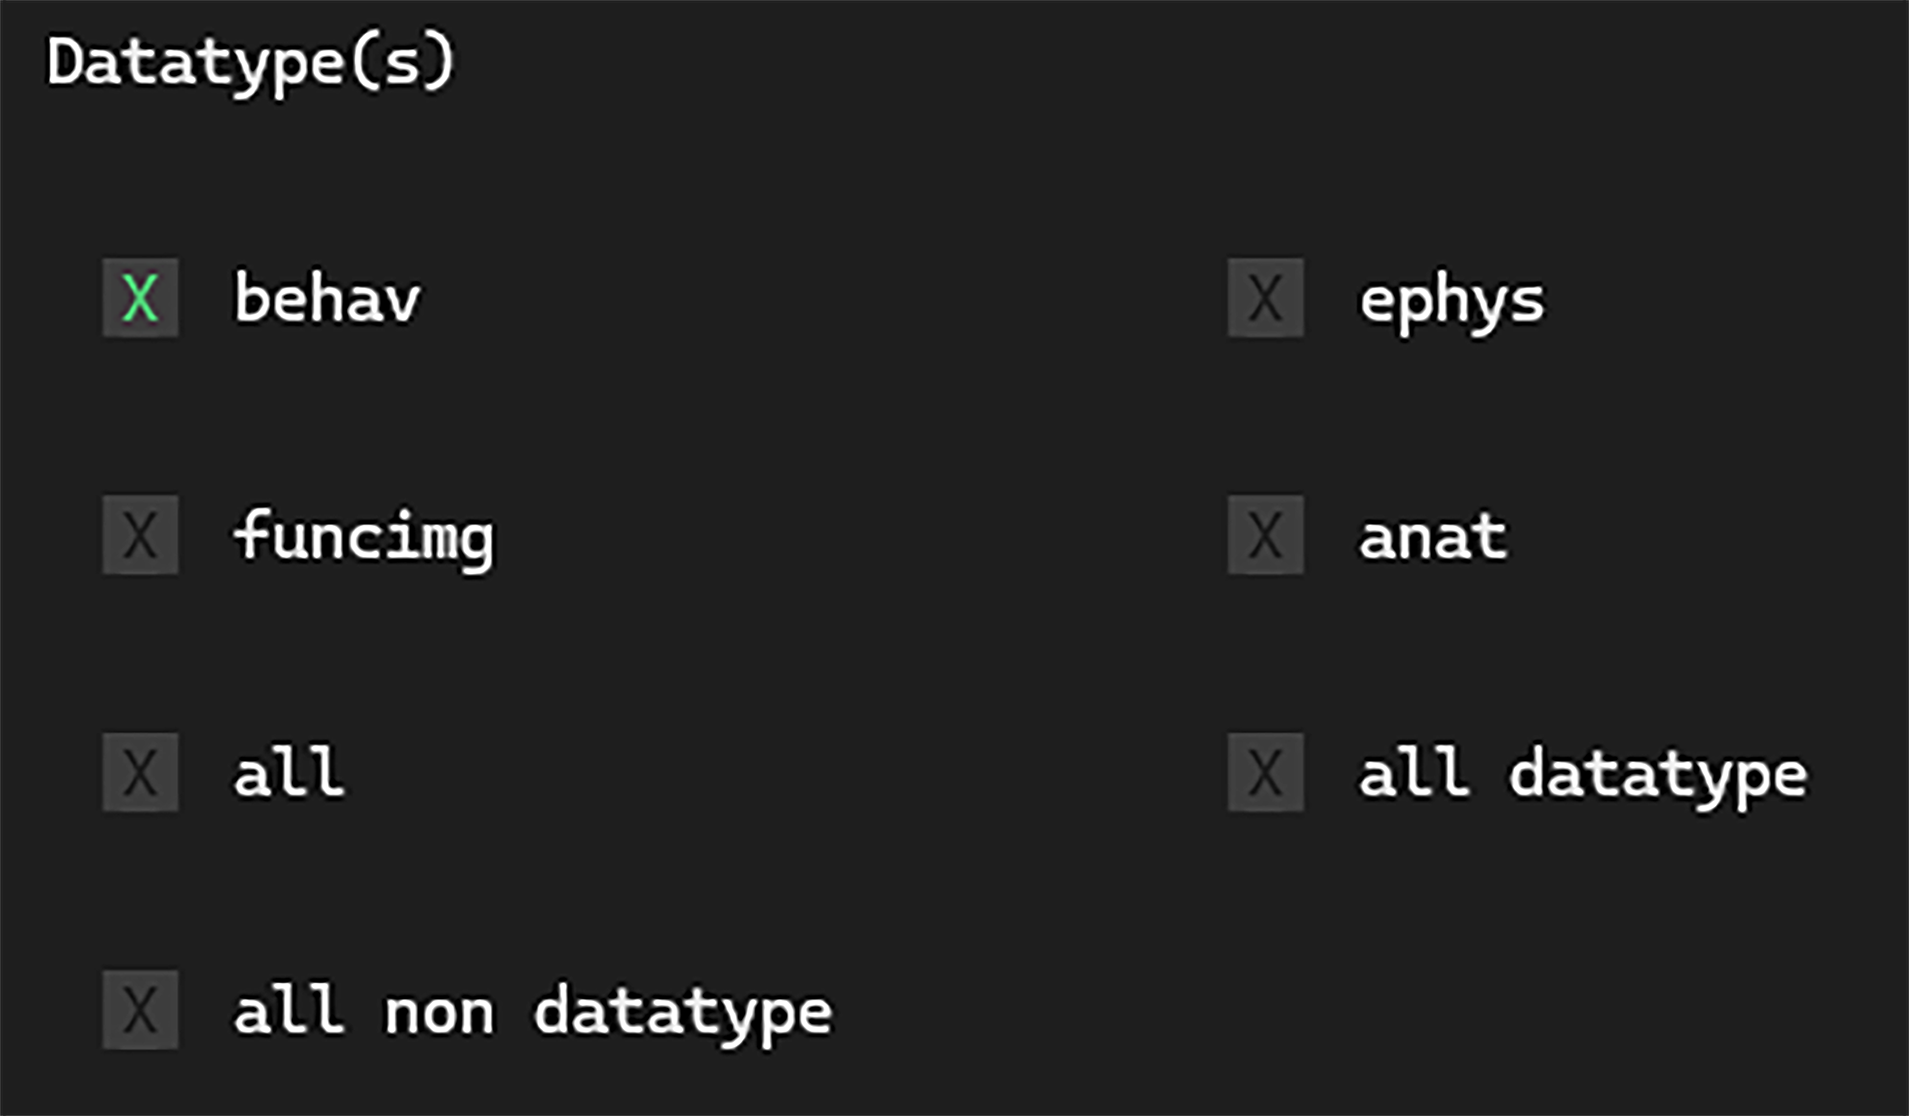Check the anat datatype box
Viewport: 1909px width, 1116px height.
(1265, 535)
